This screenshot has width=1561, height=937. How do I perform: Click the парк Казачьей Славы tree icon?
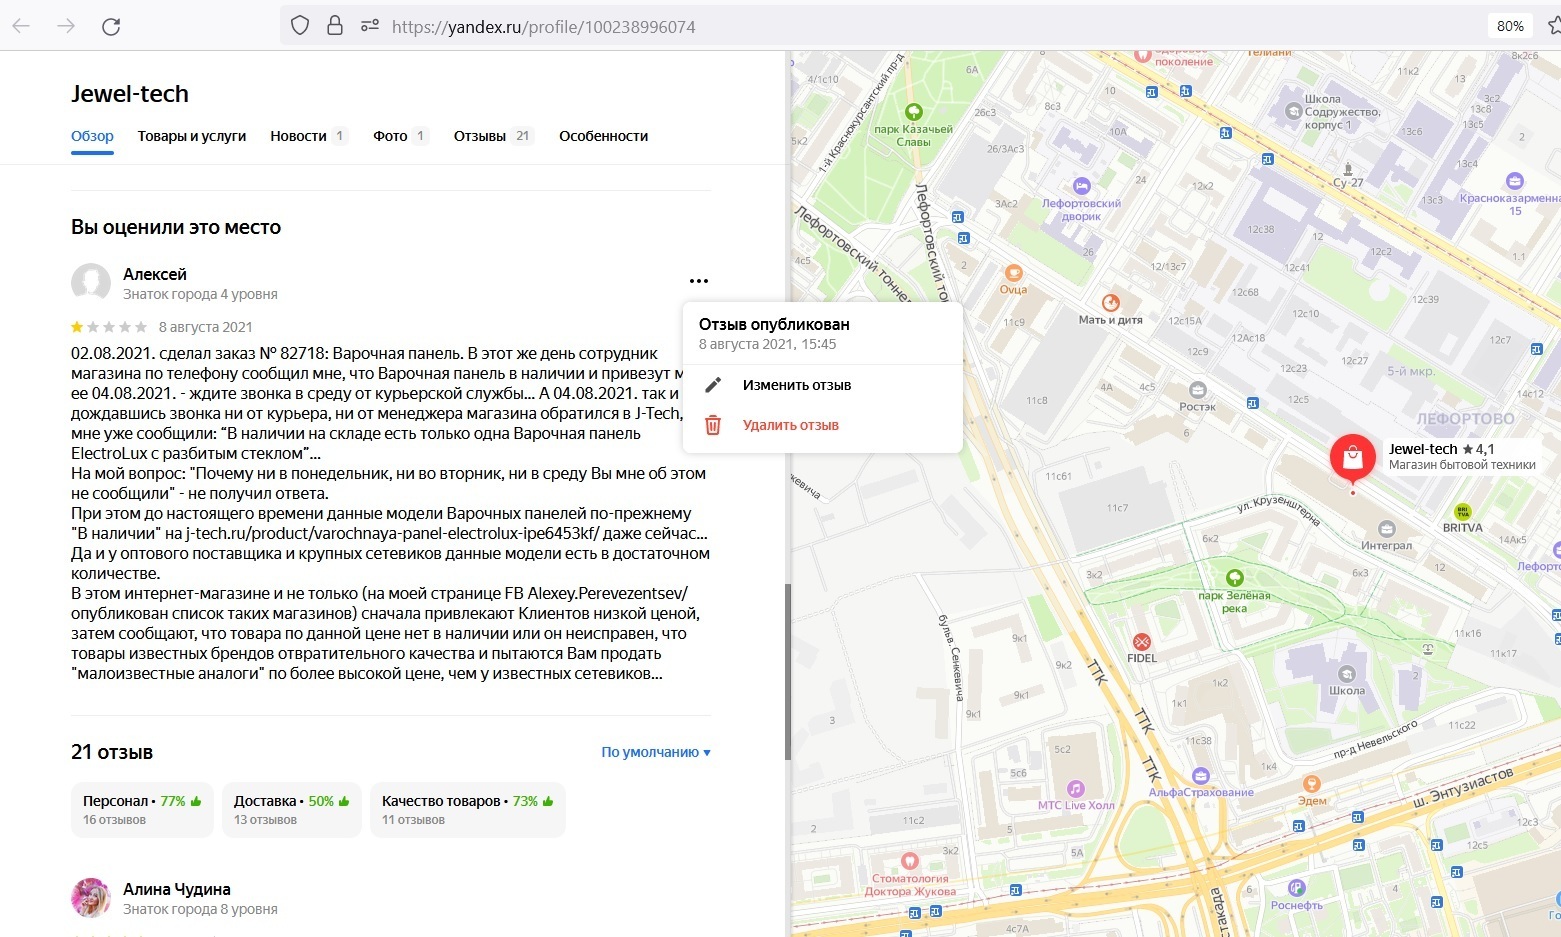(x=913, y=112)
